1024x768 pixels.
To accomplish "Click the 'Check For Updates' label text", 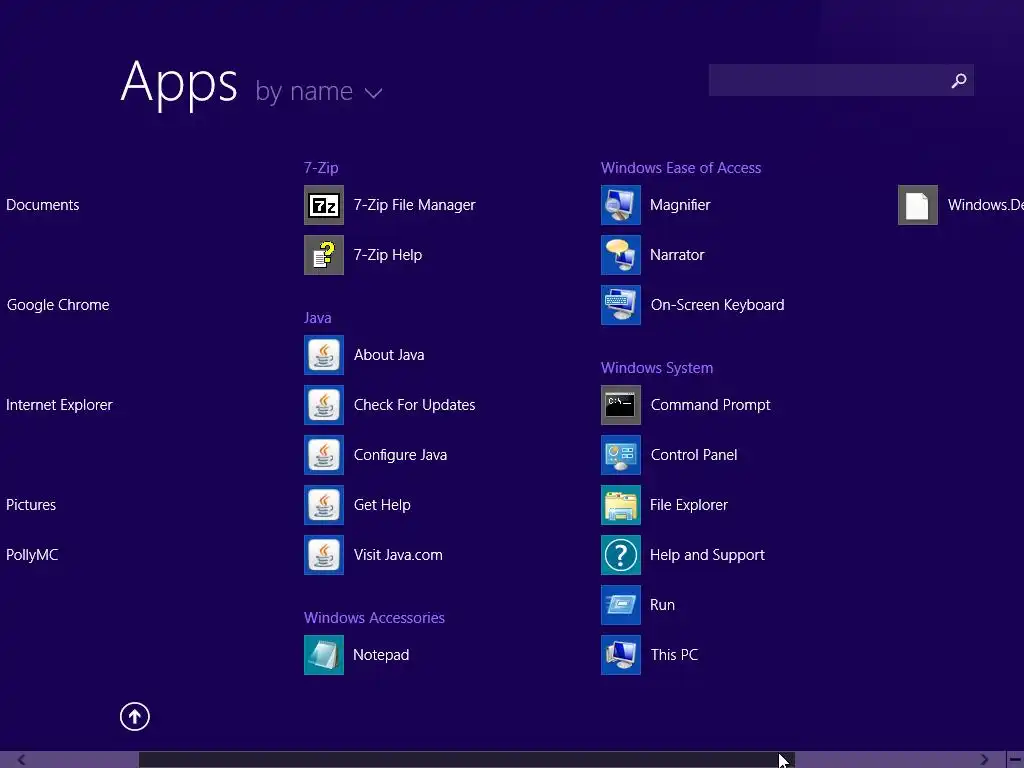I will [x=415, y=405].
